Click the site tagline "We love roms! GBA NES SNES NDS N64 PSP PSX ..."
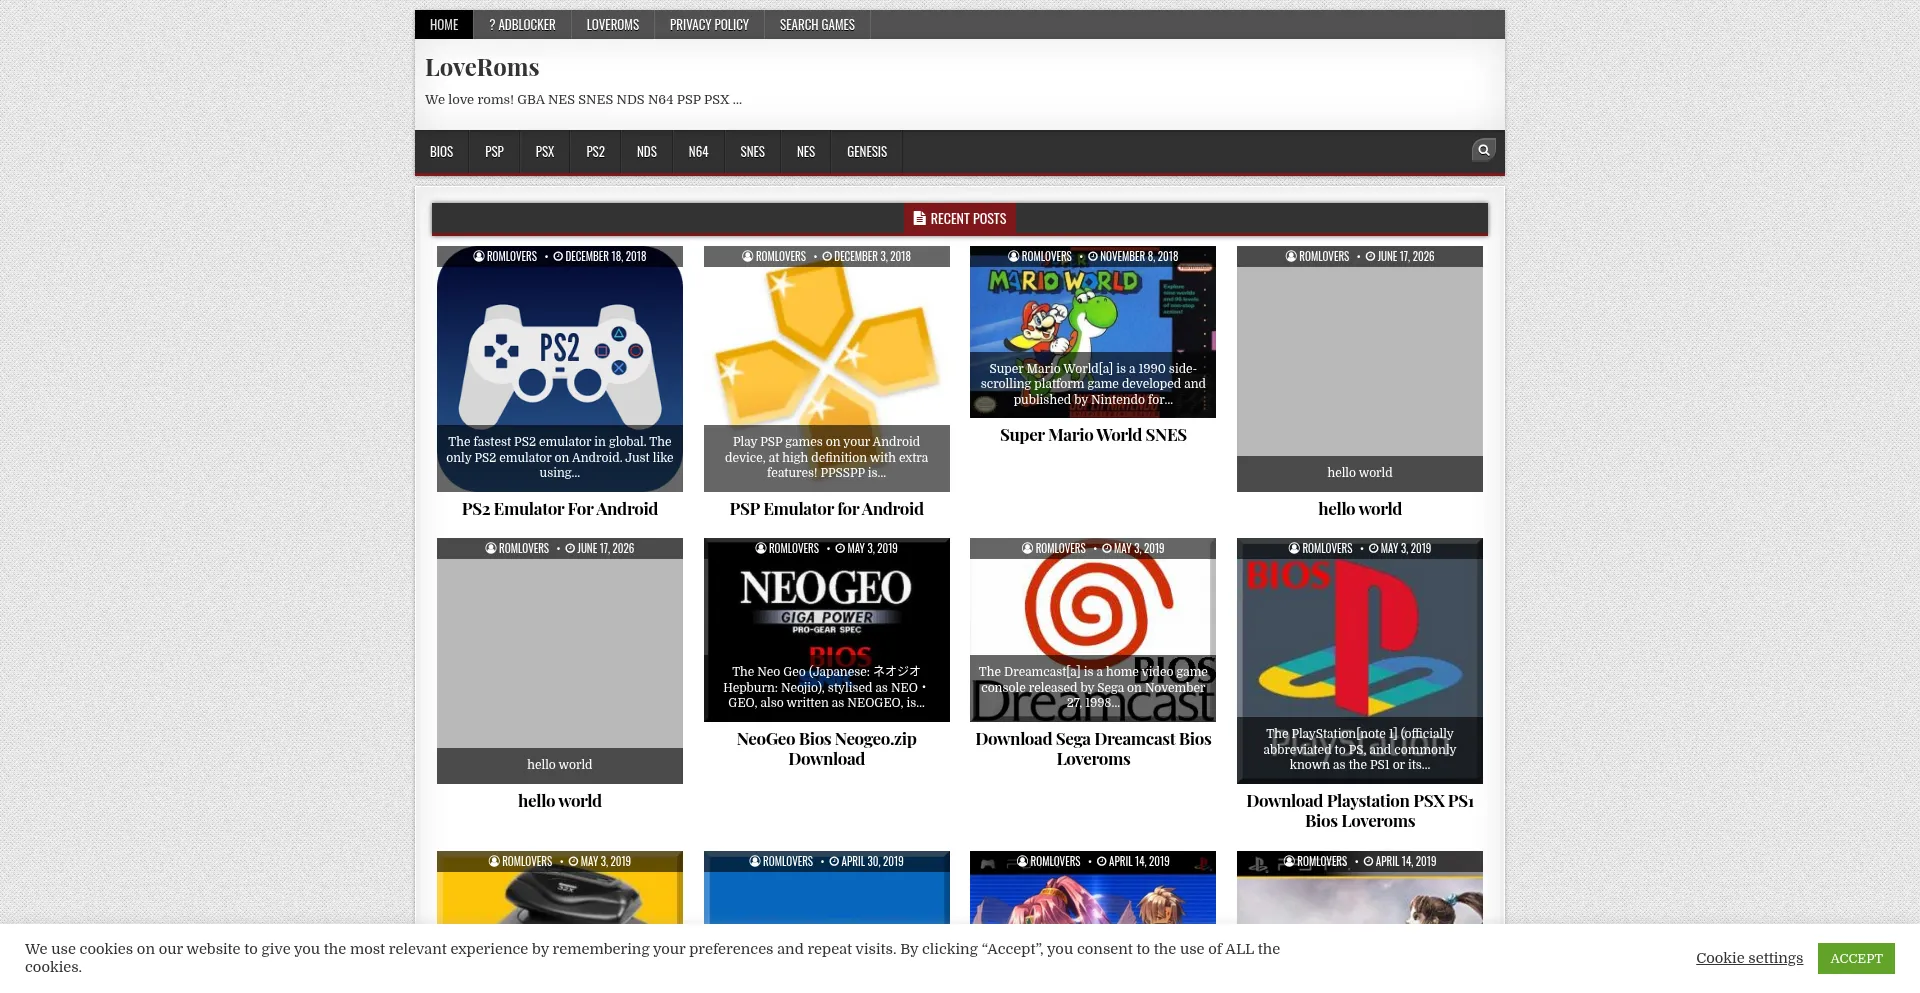Screen dimensions: 1920x993 (583, 100)
